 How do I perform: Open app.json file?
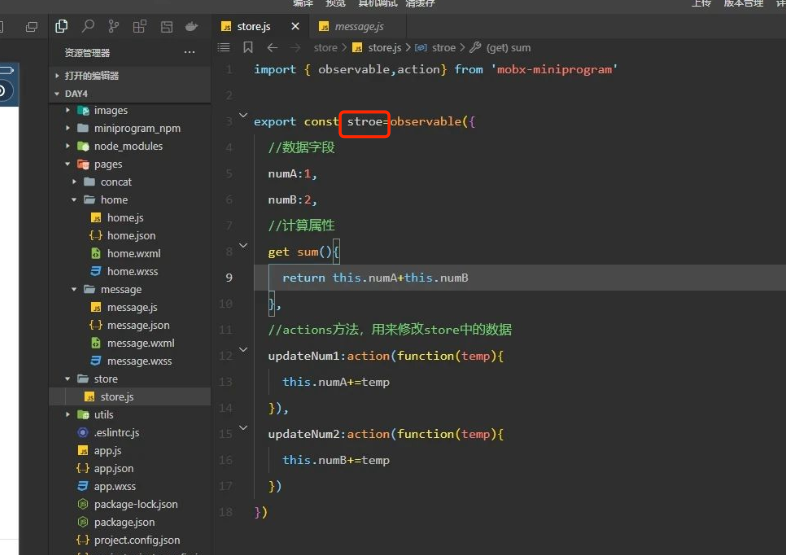click(x=130, y=468)
